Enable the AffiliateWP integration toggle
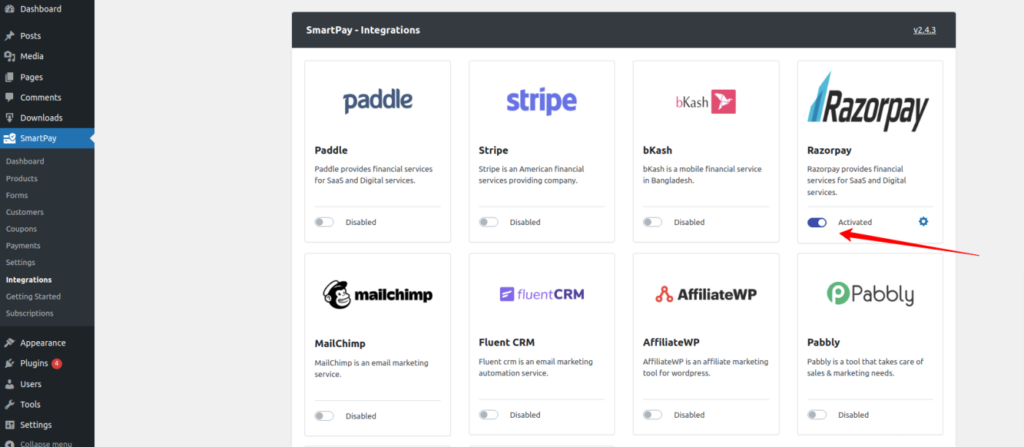This screenshot has width=1024, height=447. click(x=652, y=415)
